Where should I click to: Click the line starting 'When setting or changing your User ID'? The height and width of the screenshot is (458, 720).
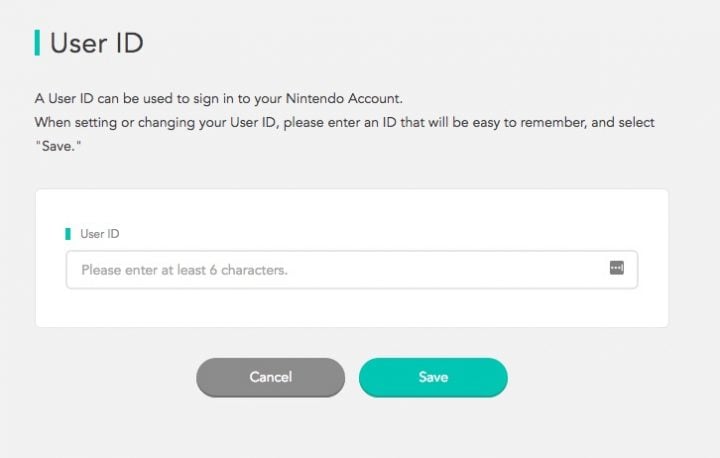345,123
